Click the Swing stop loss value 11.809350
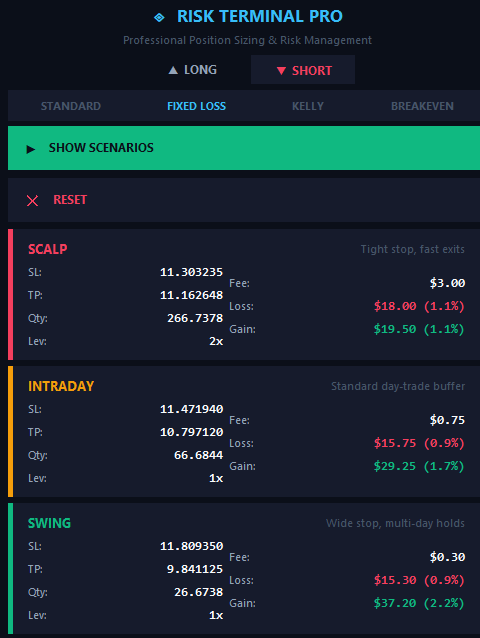 tap(192, 546)
